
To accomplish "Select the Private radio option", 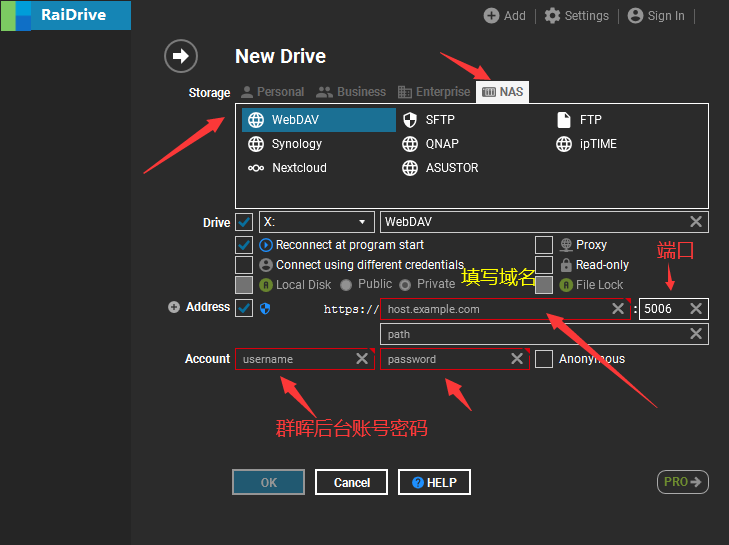I will click(x=405, y=285).
